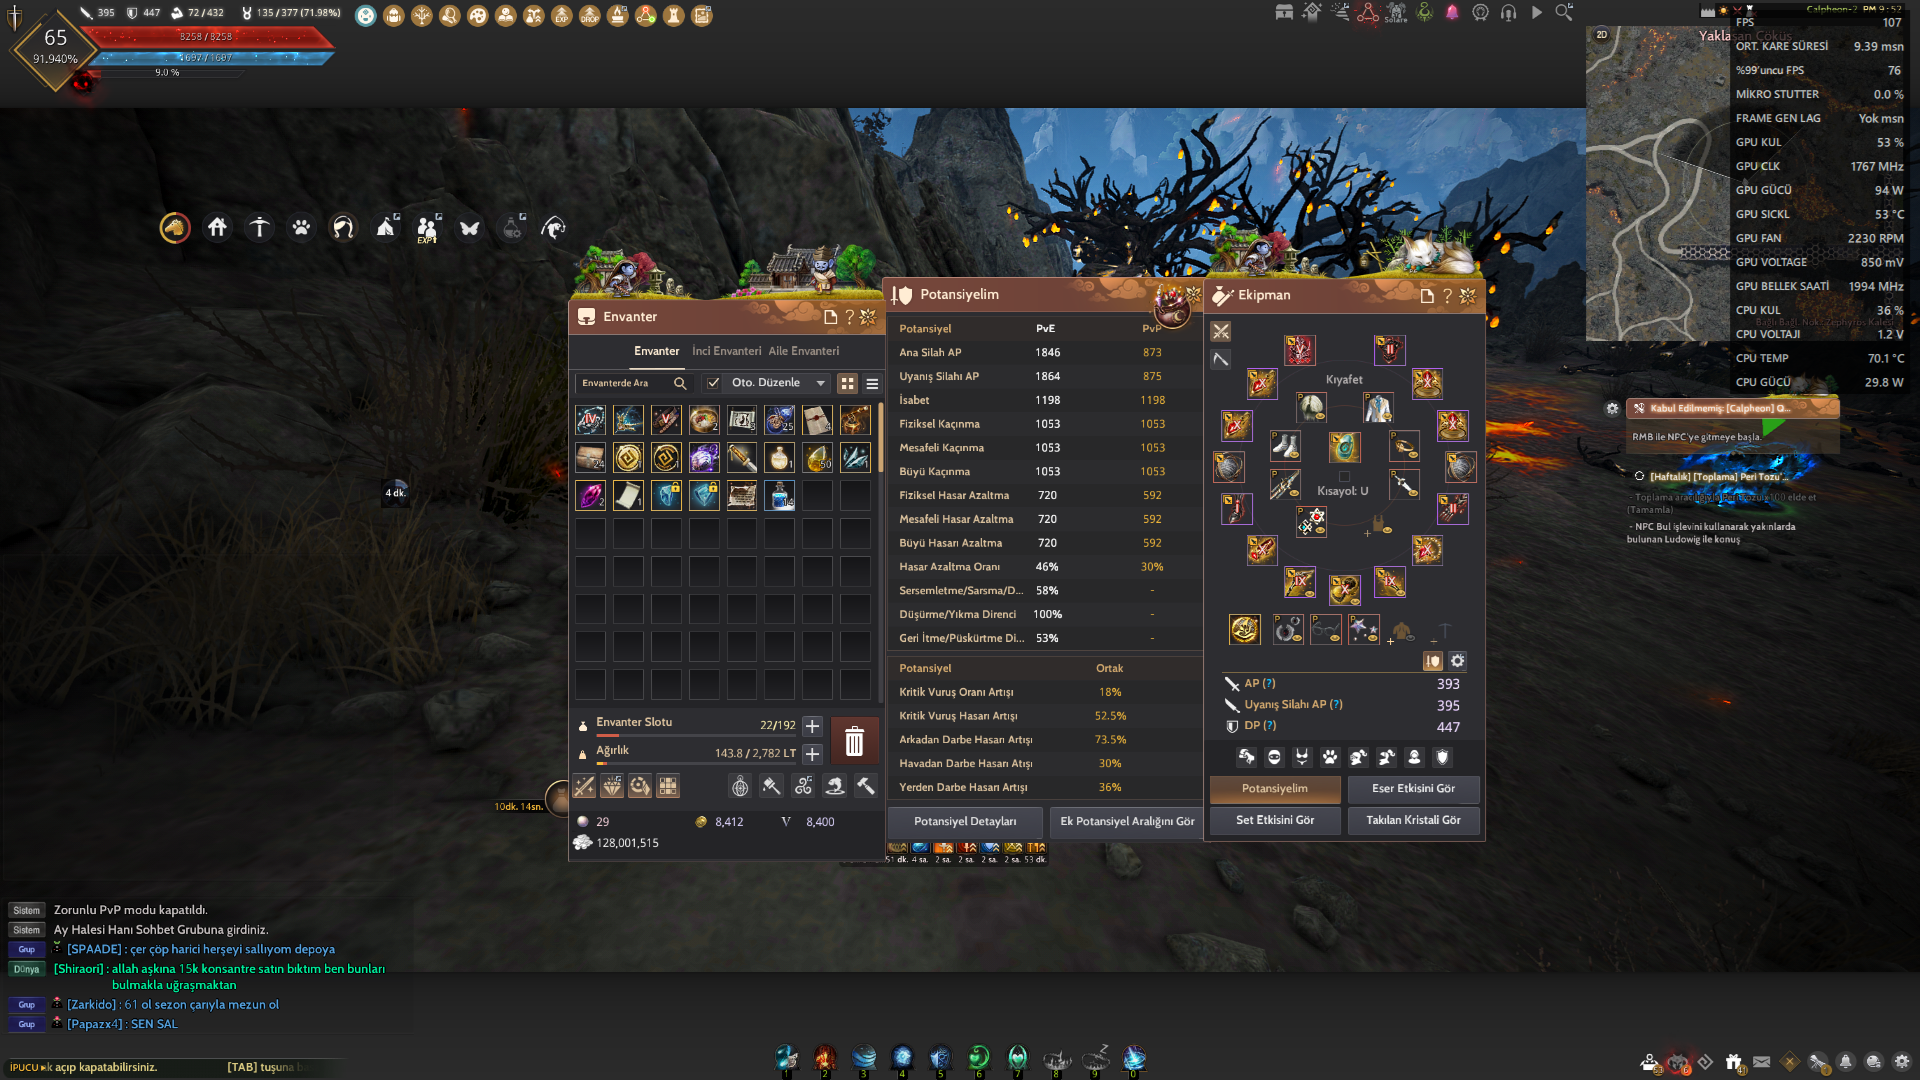Click the pickaxe life tool icon in Ekipman

[x=1221, y=359]
